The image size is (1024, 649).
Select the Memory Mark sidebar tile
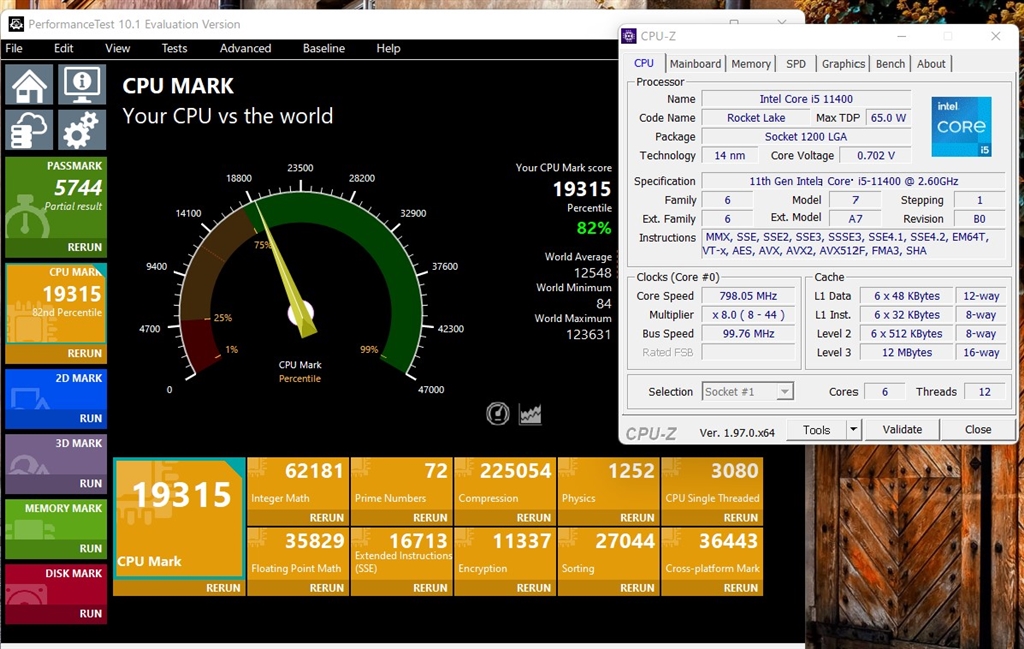[x=56, y=520]
